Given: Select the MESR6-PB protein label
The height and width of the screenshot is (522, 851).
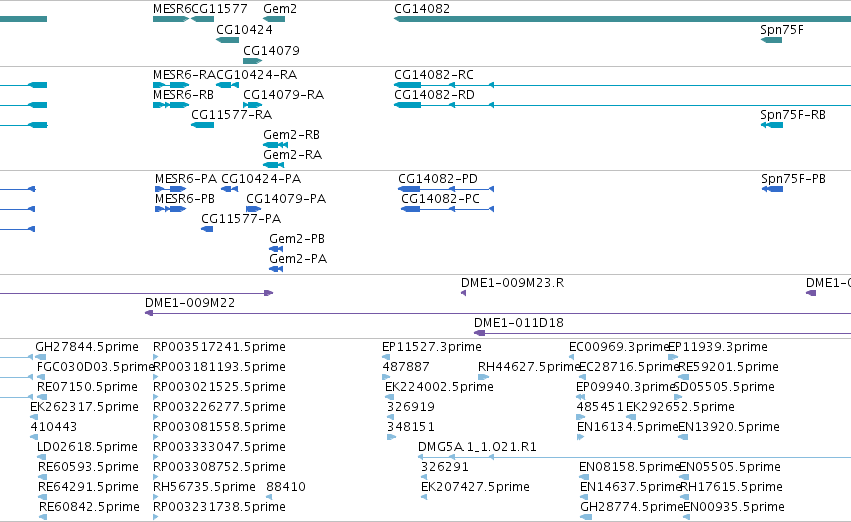Looking at the screenshot, I should [x=185, y=199].
